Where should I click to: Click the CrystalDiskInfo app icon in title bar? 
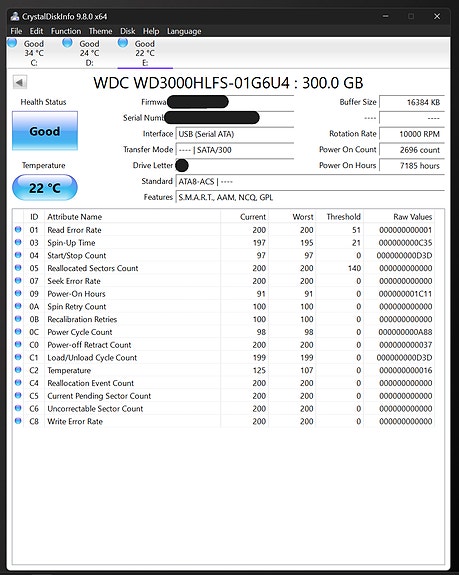tap(15, 16)
